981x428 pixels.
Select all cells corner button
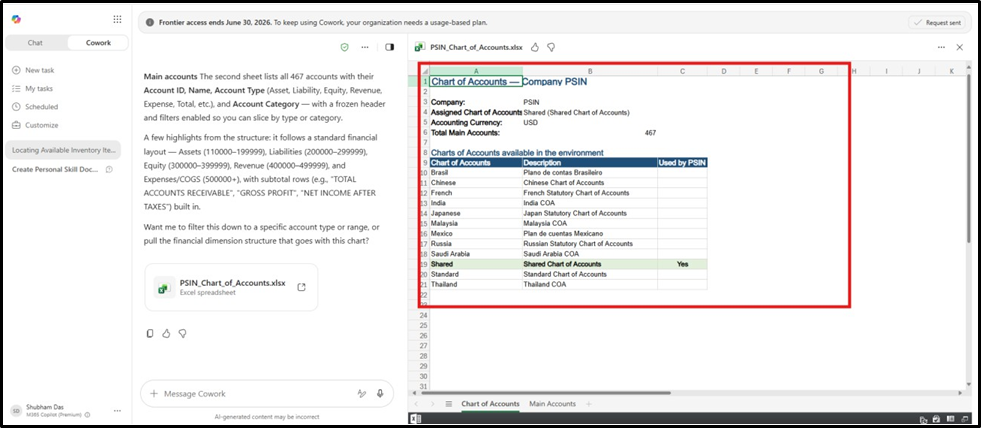click(x=424, y=71)
